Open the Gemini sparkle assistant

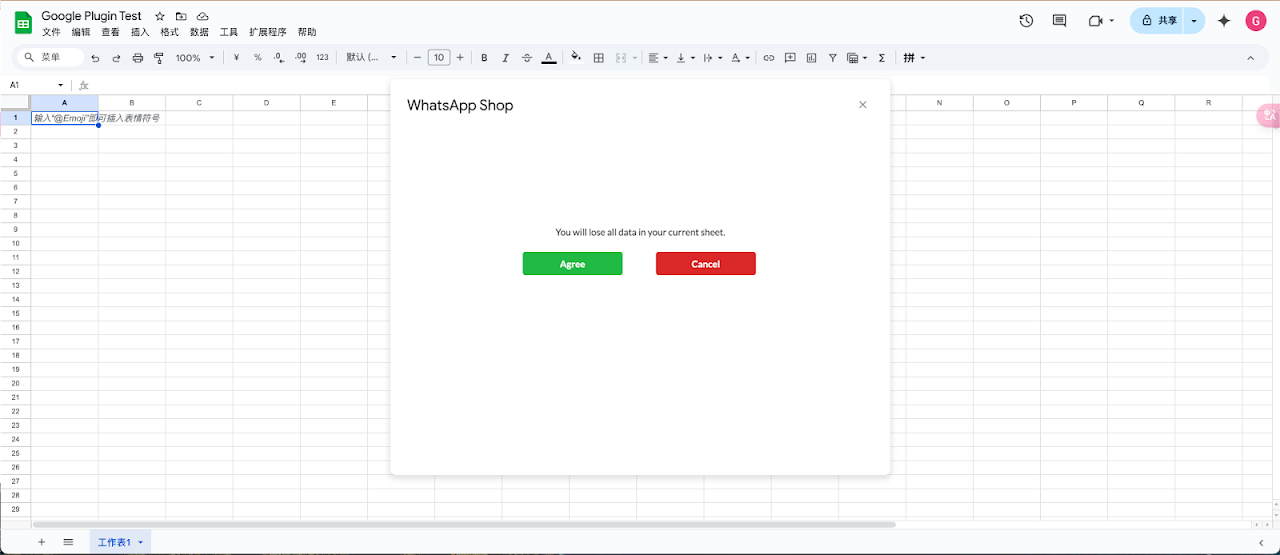[1224, 20]
